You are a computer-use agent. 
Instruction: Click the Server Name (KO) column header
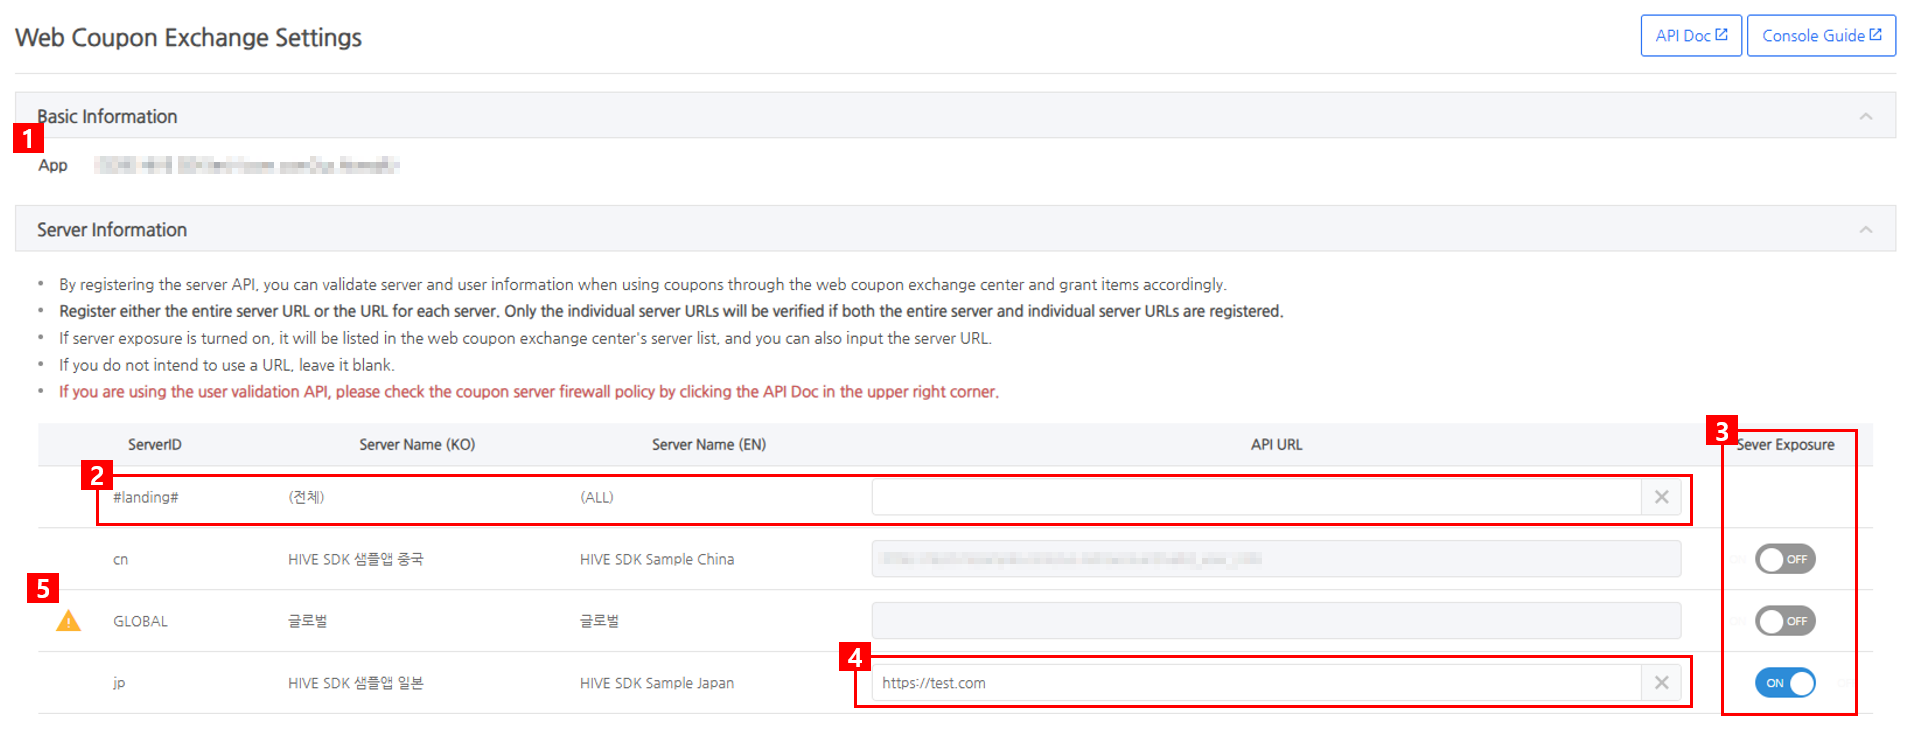[417, 445]
